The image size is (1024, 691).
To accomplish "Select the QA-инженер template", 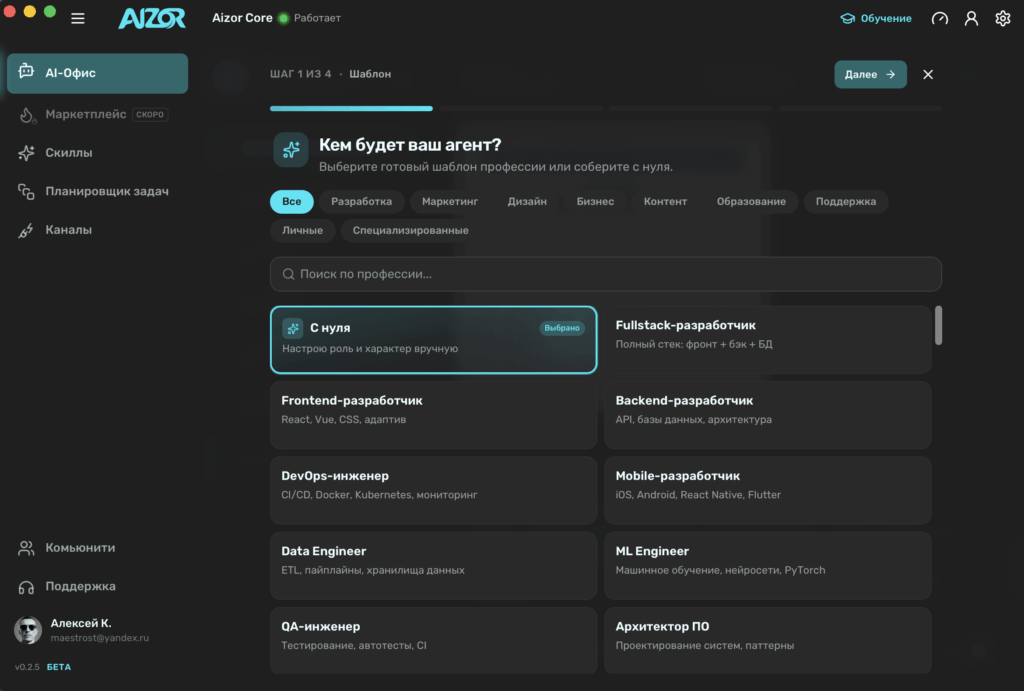I will (x=434, y=641).
